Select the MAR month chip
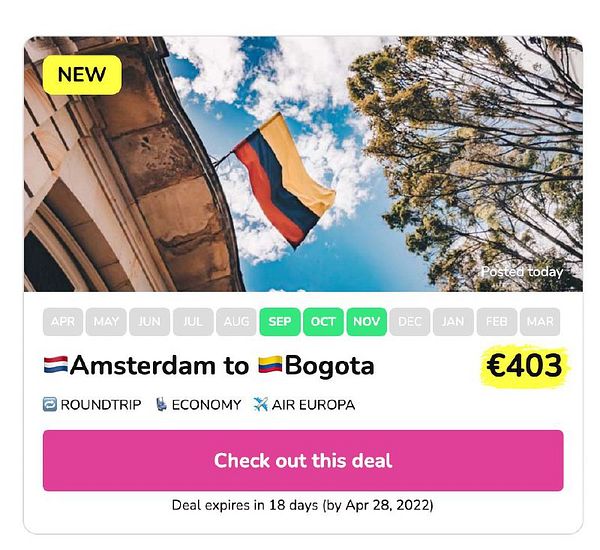This screenshot has width=600, height=550. point(541,322)
